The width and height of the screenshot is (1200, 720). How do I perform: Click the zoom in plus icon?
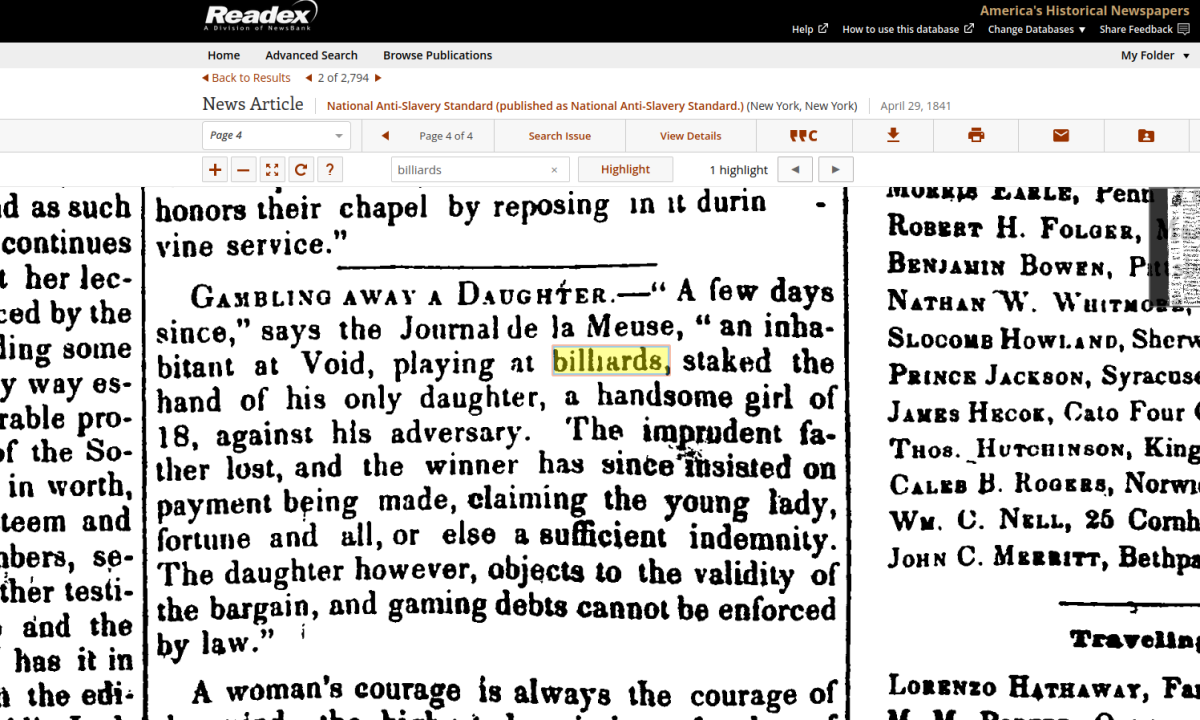click(x=215, y=170)
